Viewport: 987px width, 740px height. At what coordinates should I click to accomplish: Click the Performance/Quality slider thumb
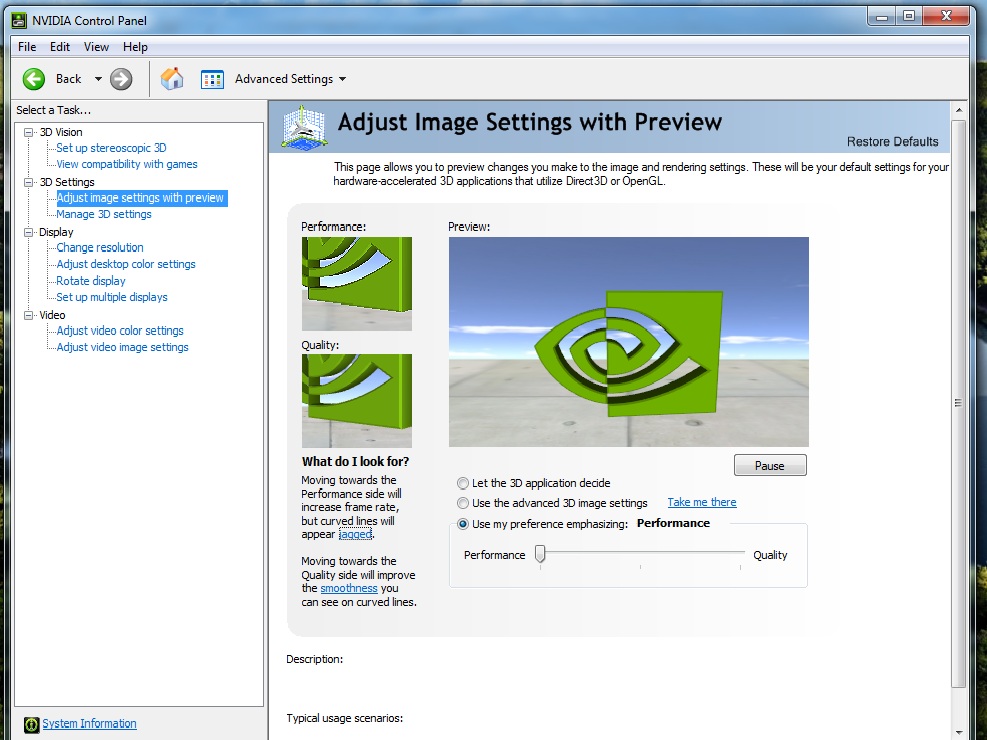(x=540, y=554)
